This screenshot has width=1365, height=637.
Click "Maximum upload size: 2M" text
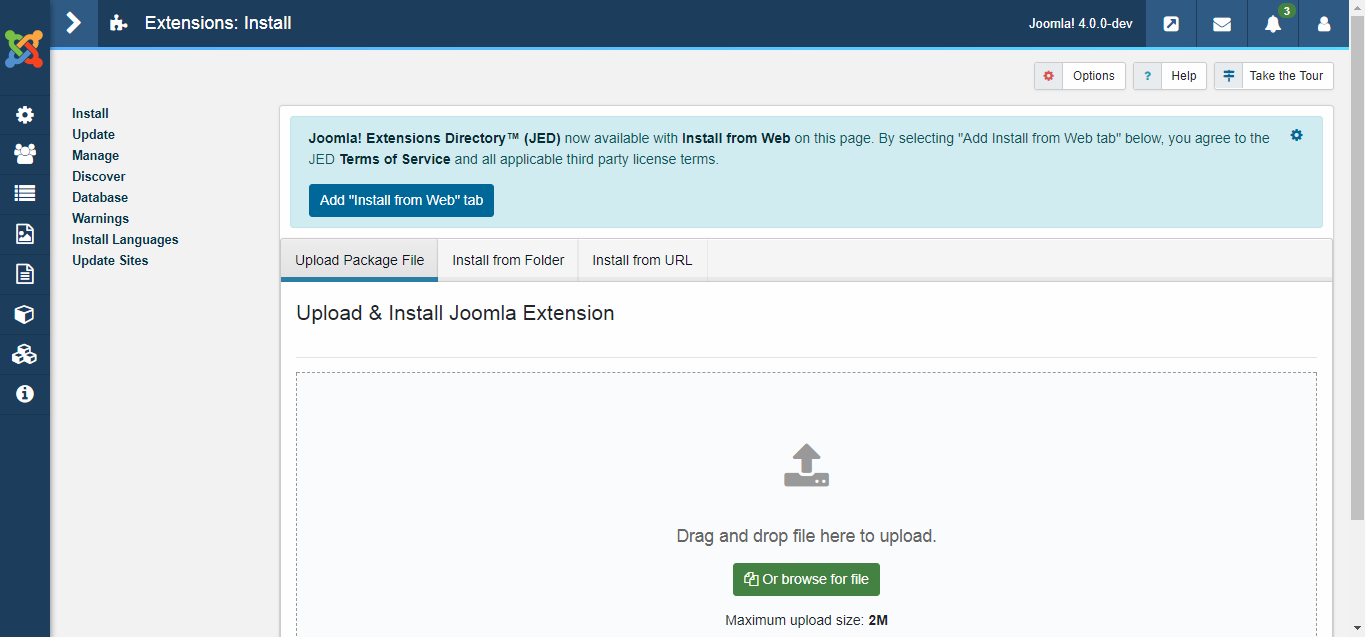click(x=806, y=620)
